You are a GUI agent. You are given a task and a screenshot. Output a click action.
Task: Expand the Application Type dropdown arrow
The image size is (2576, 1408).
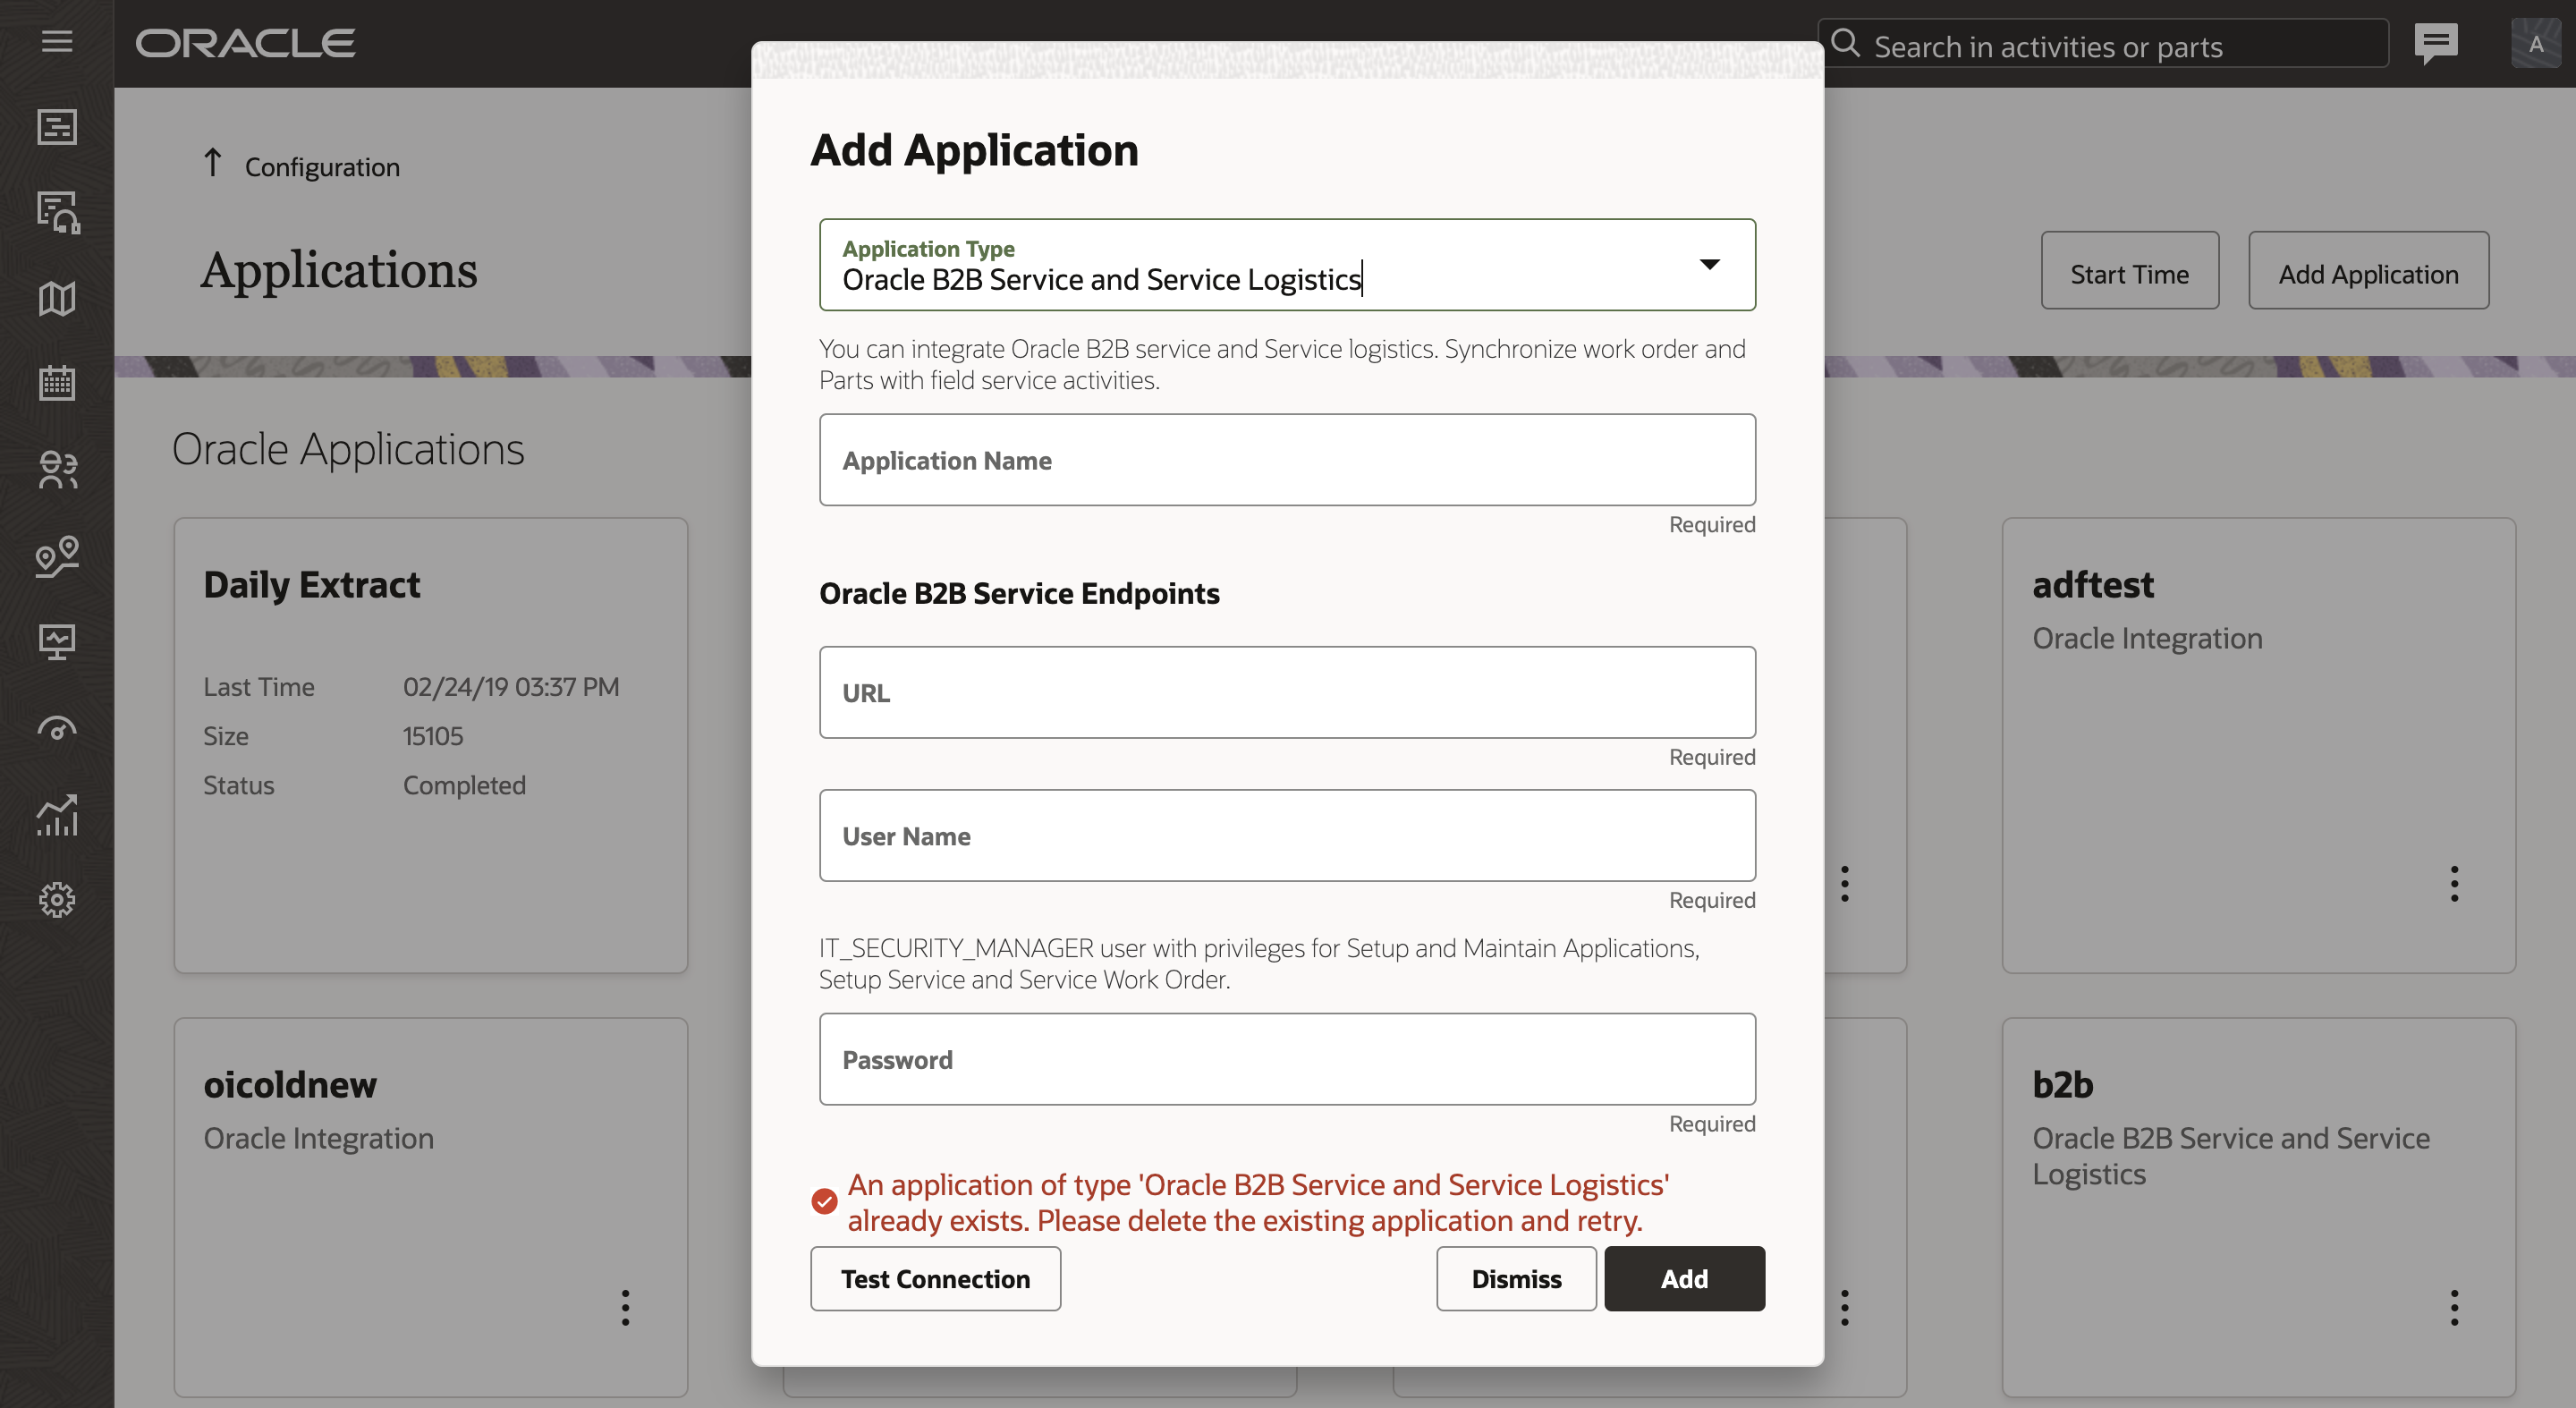point(1709,265)
